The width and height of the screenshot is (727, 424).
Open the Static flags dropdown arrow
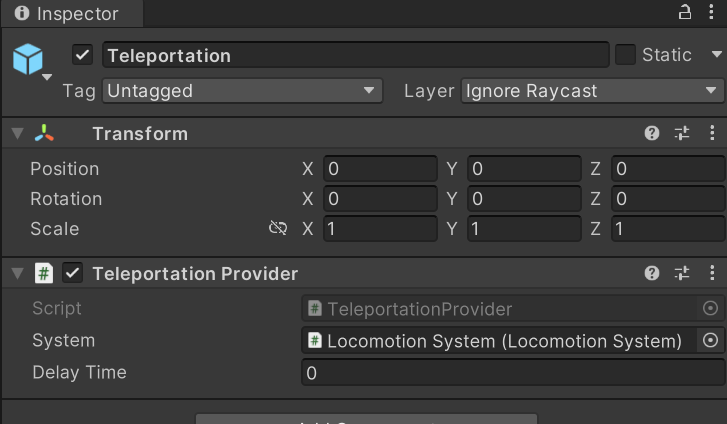coord(716,55)
